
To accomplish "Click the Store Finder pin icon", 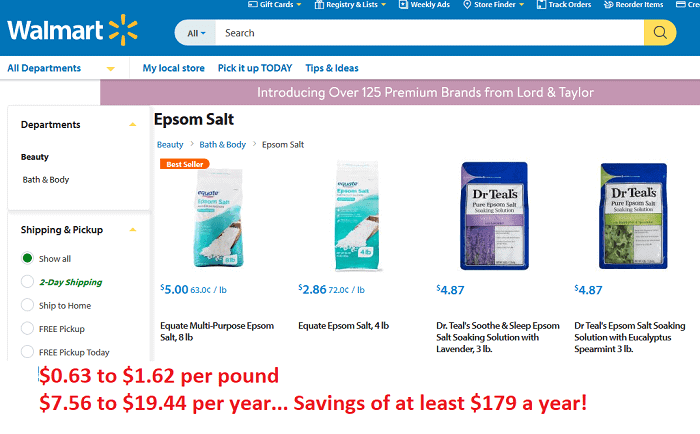I will tap(465, 5).
